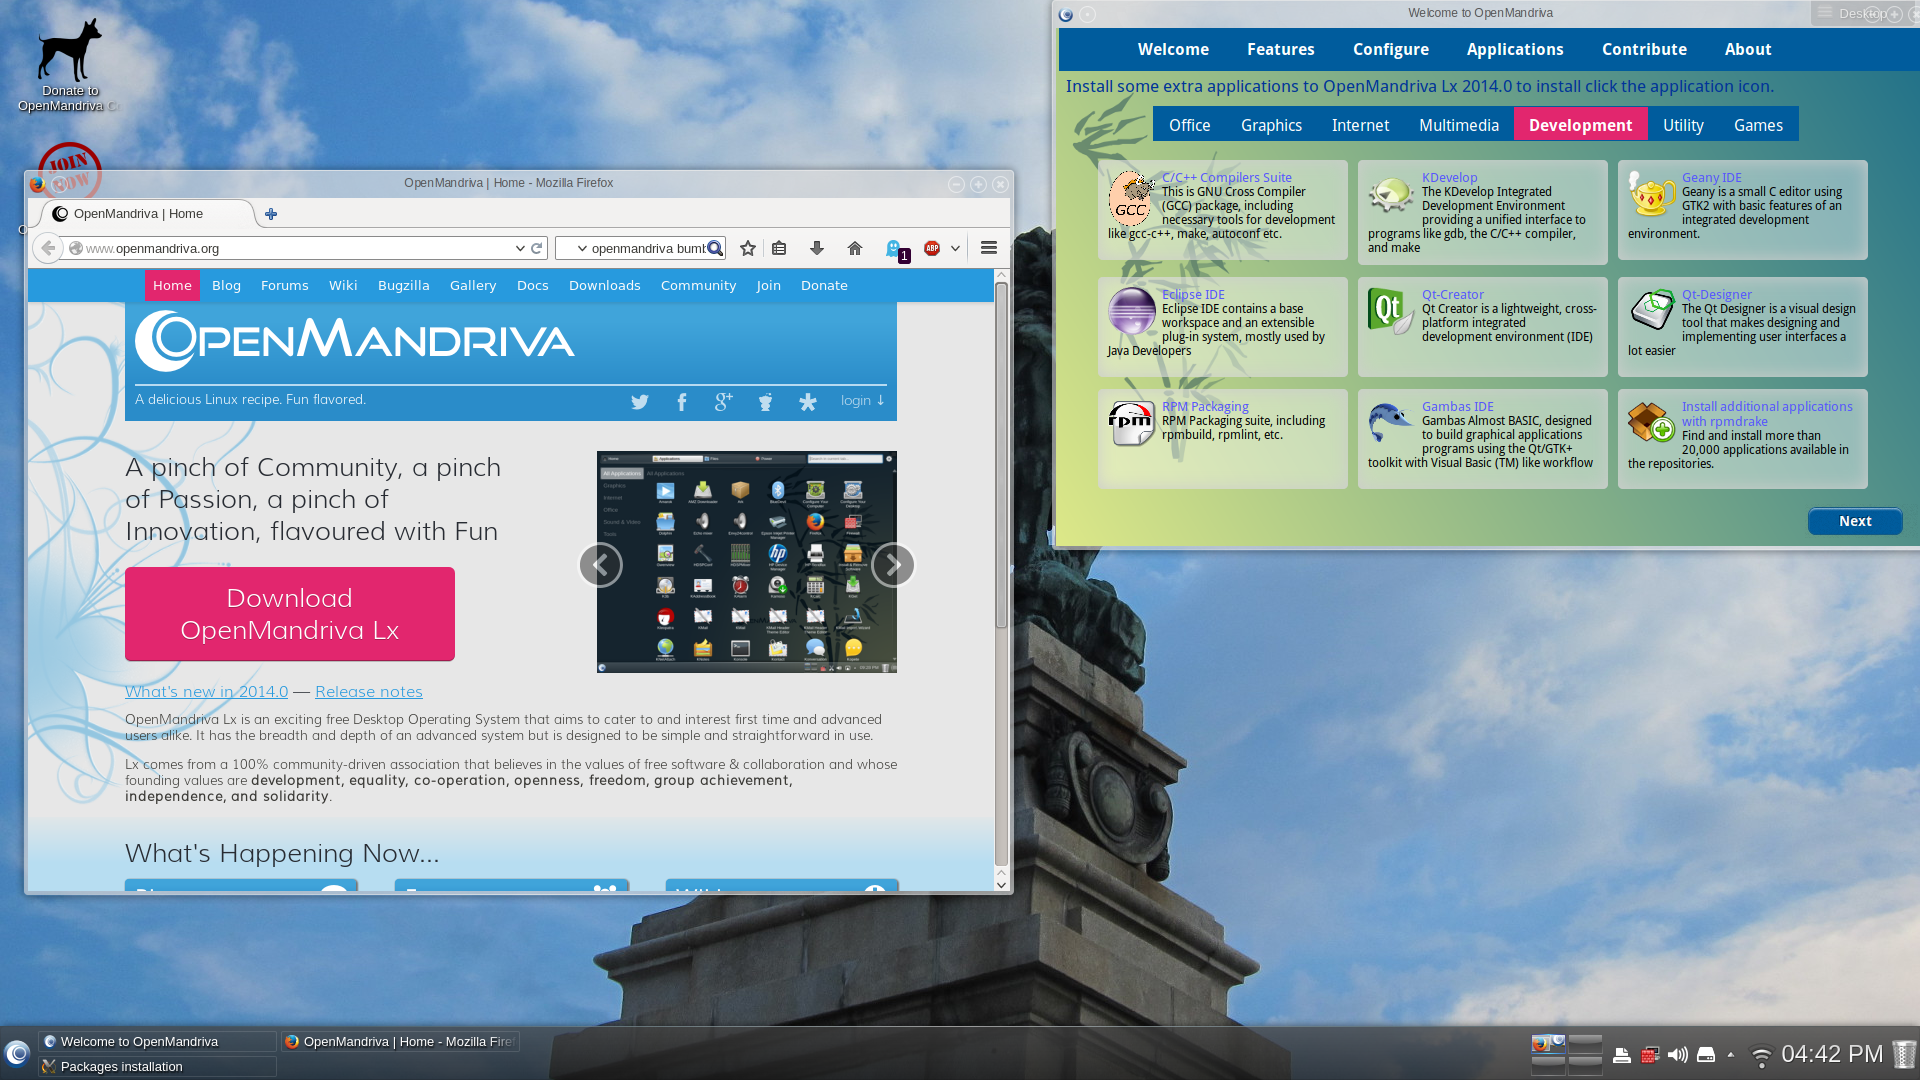Image resolution: width=1920 pixels, height=1080 pixels.
Task: Switch to the Office applications tab
Action: tap(1190, 125)
